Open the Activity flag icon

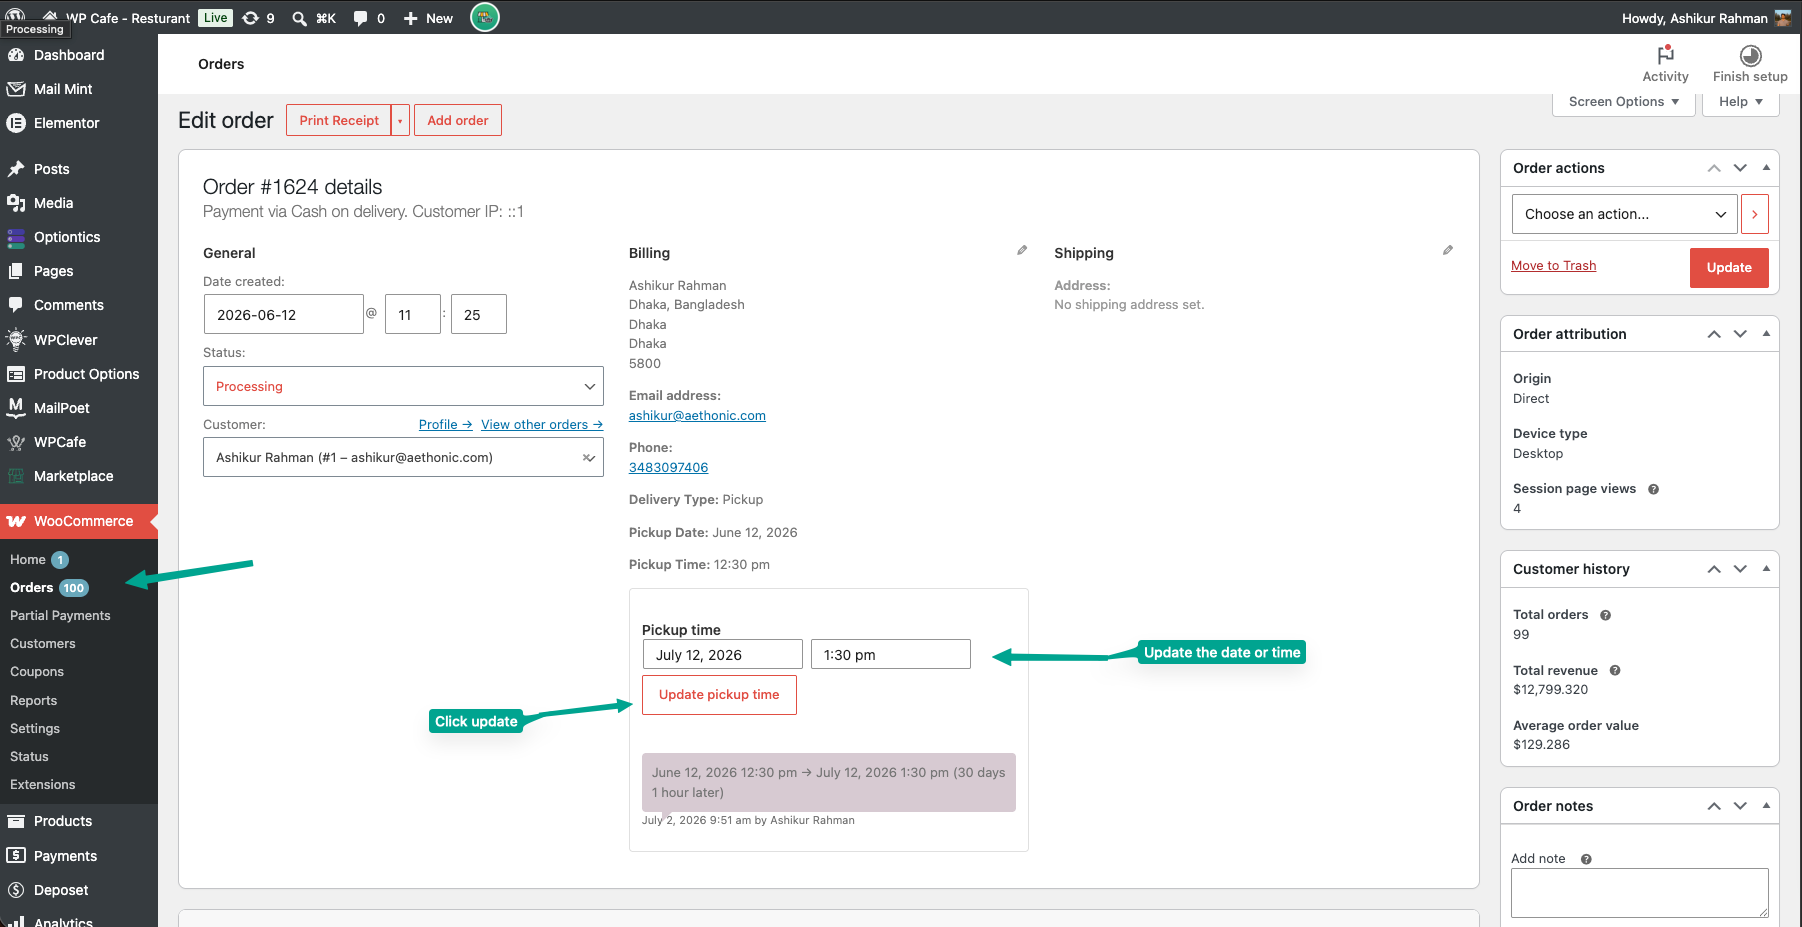[x=1665, y=55]
